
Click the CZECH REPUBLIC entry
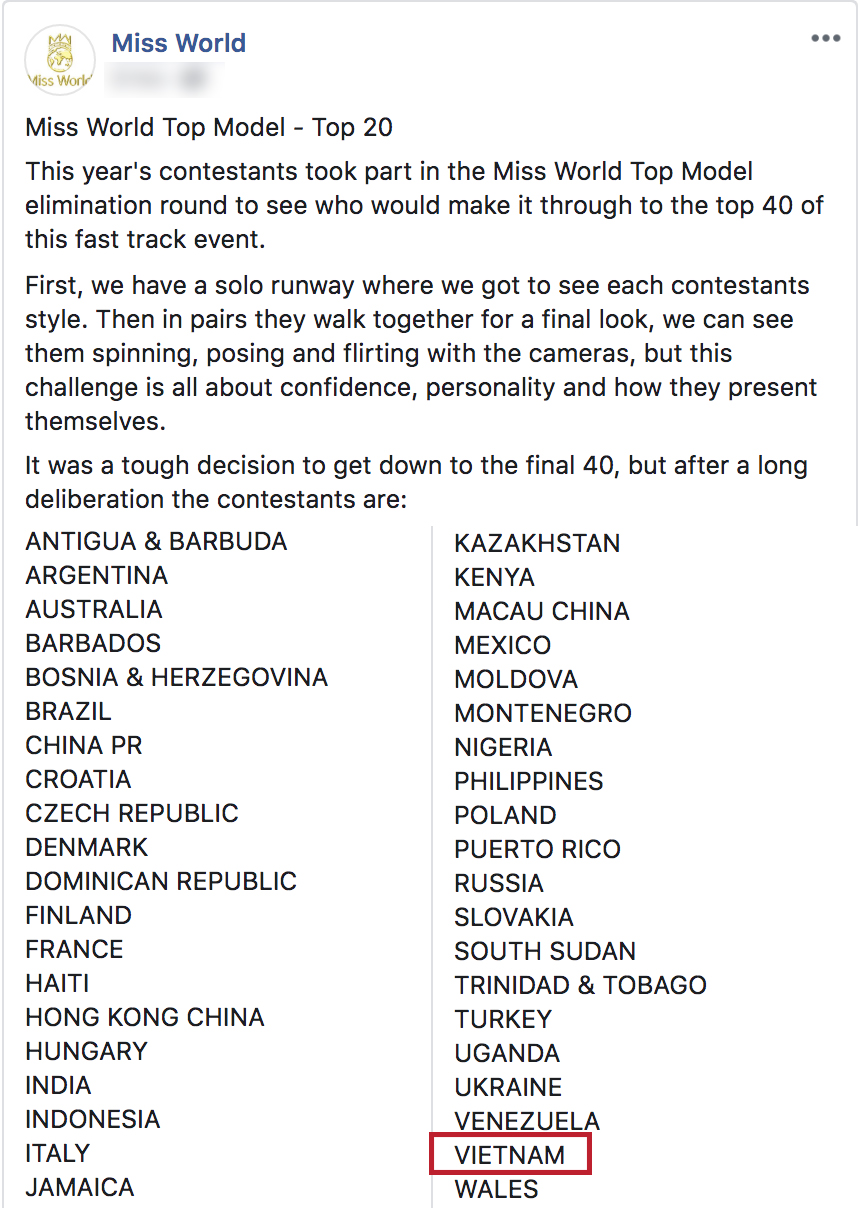click(x=132, y=814)
